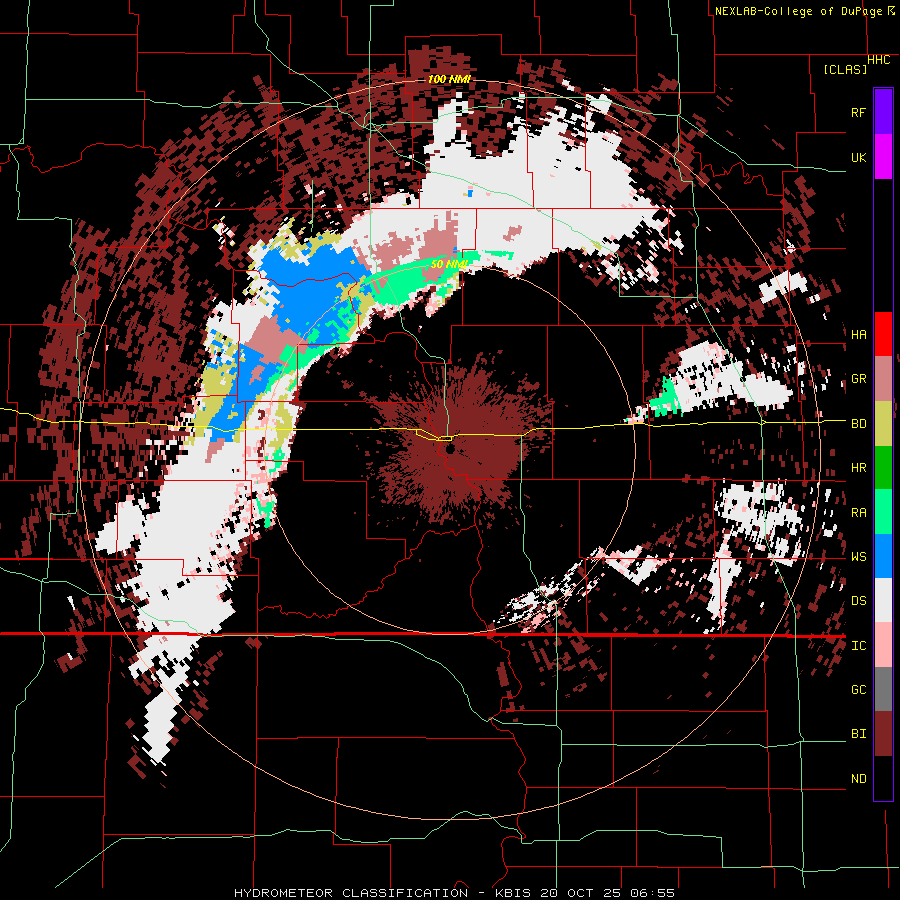Click the DS legend label

(859, 601)
